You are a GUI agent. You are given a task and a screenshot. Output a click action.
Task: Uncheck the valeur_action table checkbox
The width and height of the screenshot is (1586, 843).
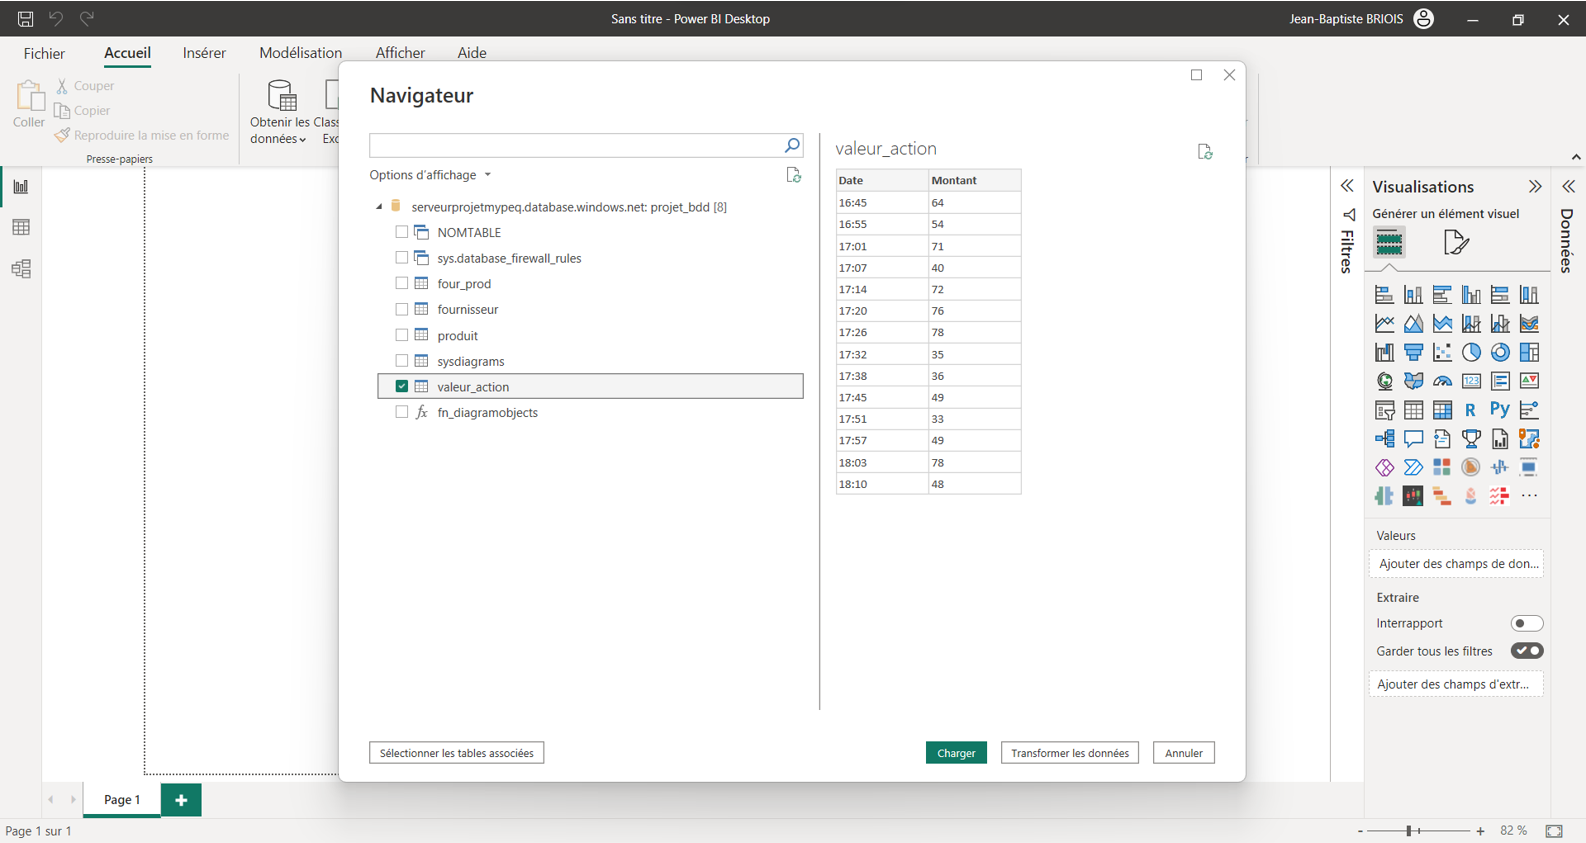point(402,386)
